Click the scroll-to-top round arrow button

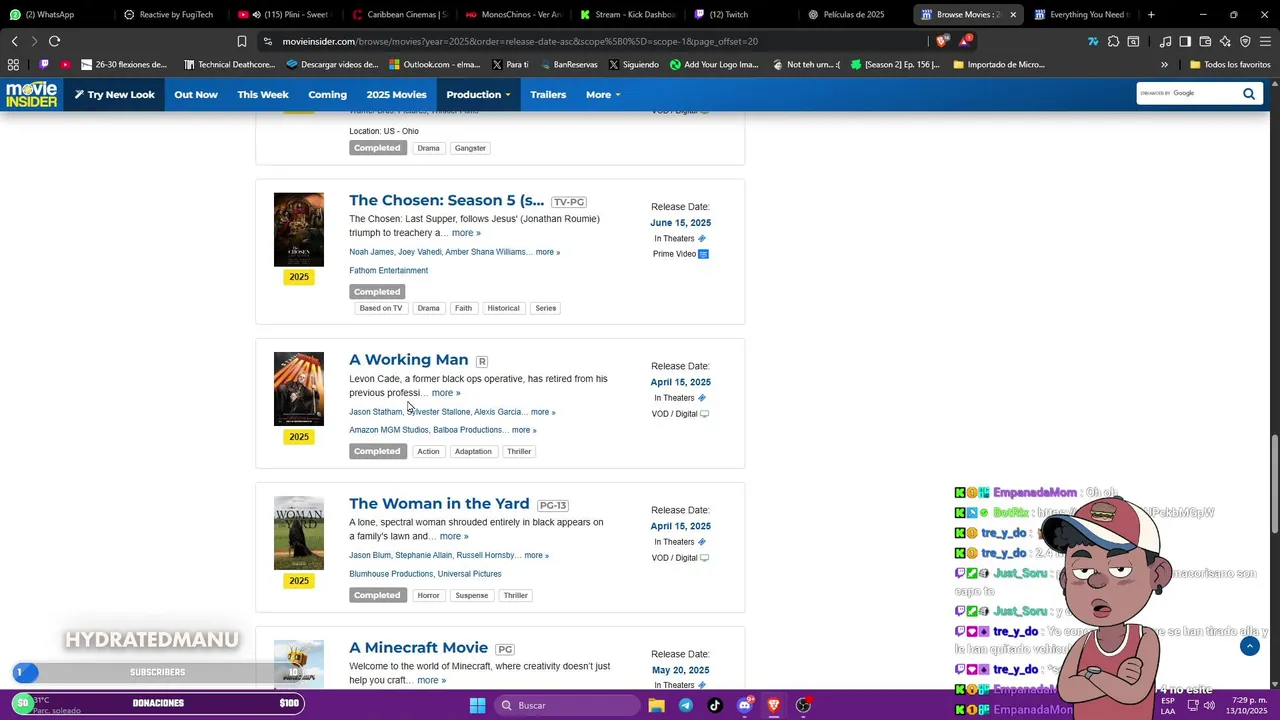[1249, 646]
